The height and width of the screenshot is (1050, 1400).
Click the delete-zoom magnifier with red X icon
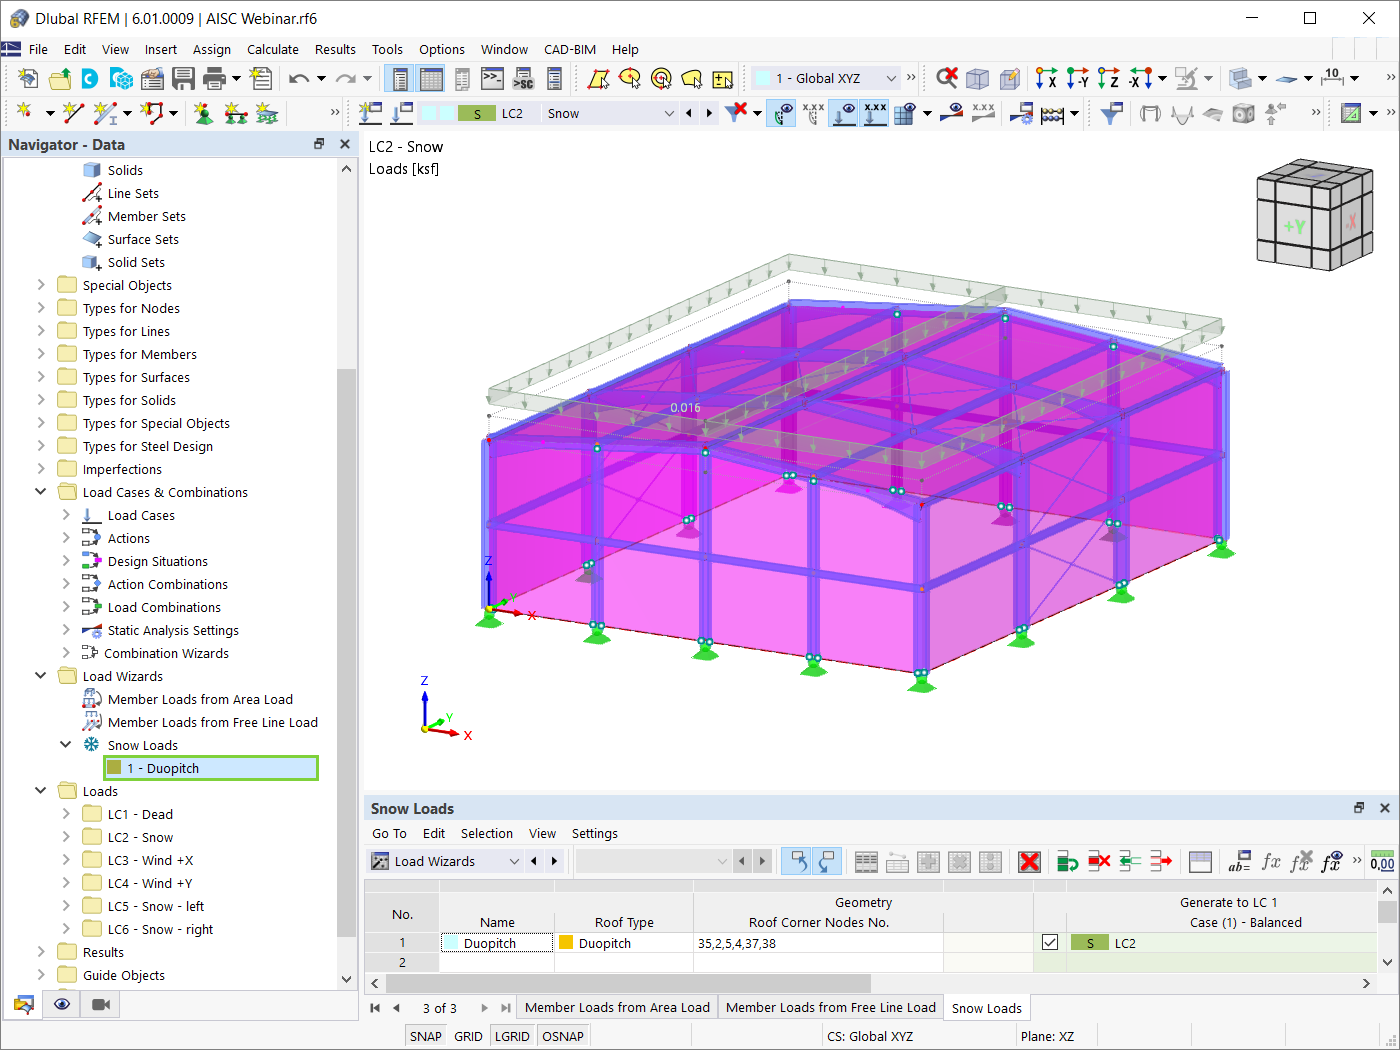[x=946, y=78]
